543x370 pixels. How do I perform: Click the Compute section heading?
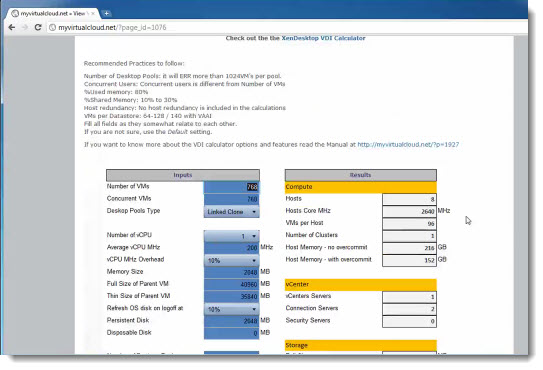click(x=360, y=187)
